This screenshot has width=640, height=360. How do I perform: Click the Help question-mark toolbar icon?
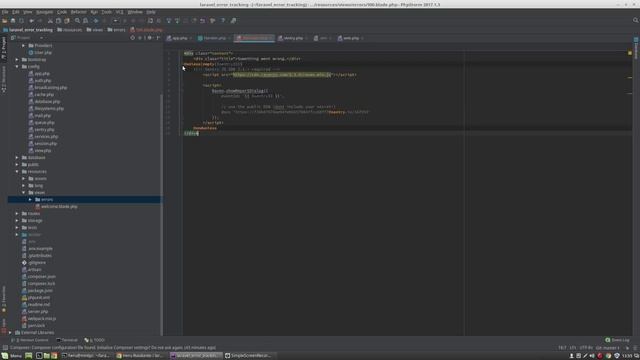[x=223, y=20]
